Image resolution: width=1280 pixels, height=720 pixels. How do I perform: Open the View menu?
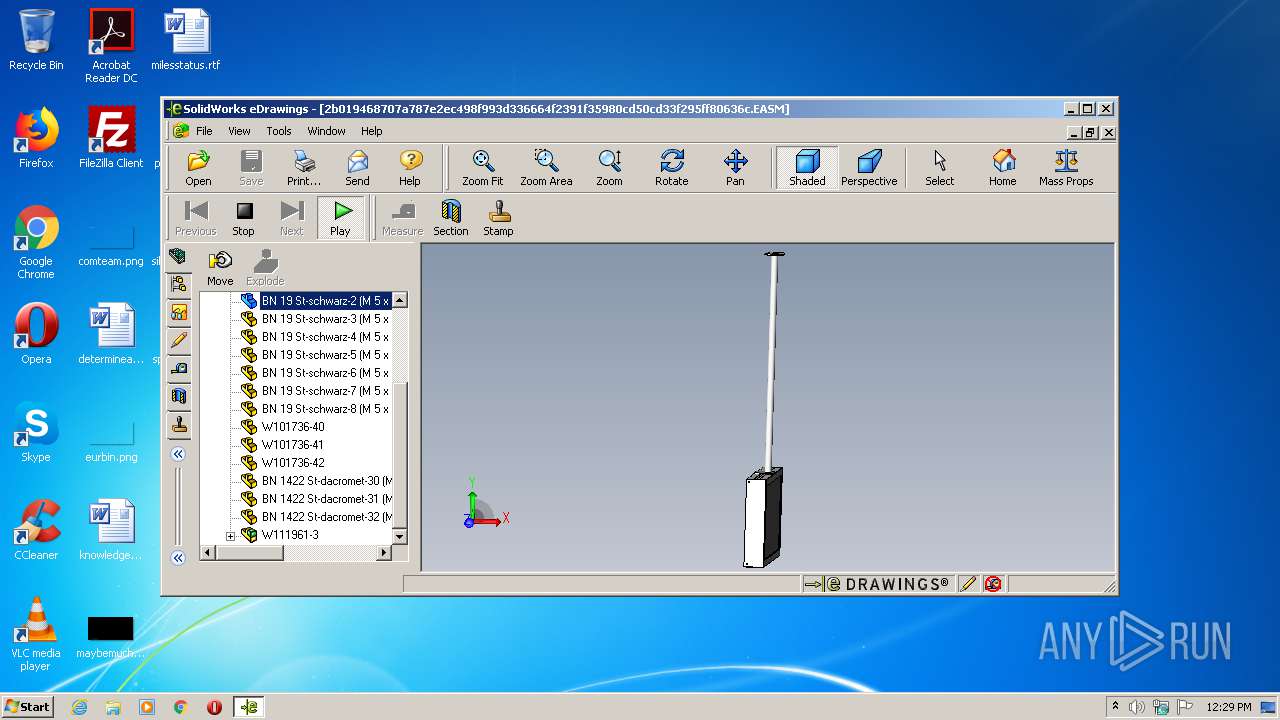[x=239, y=131]
